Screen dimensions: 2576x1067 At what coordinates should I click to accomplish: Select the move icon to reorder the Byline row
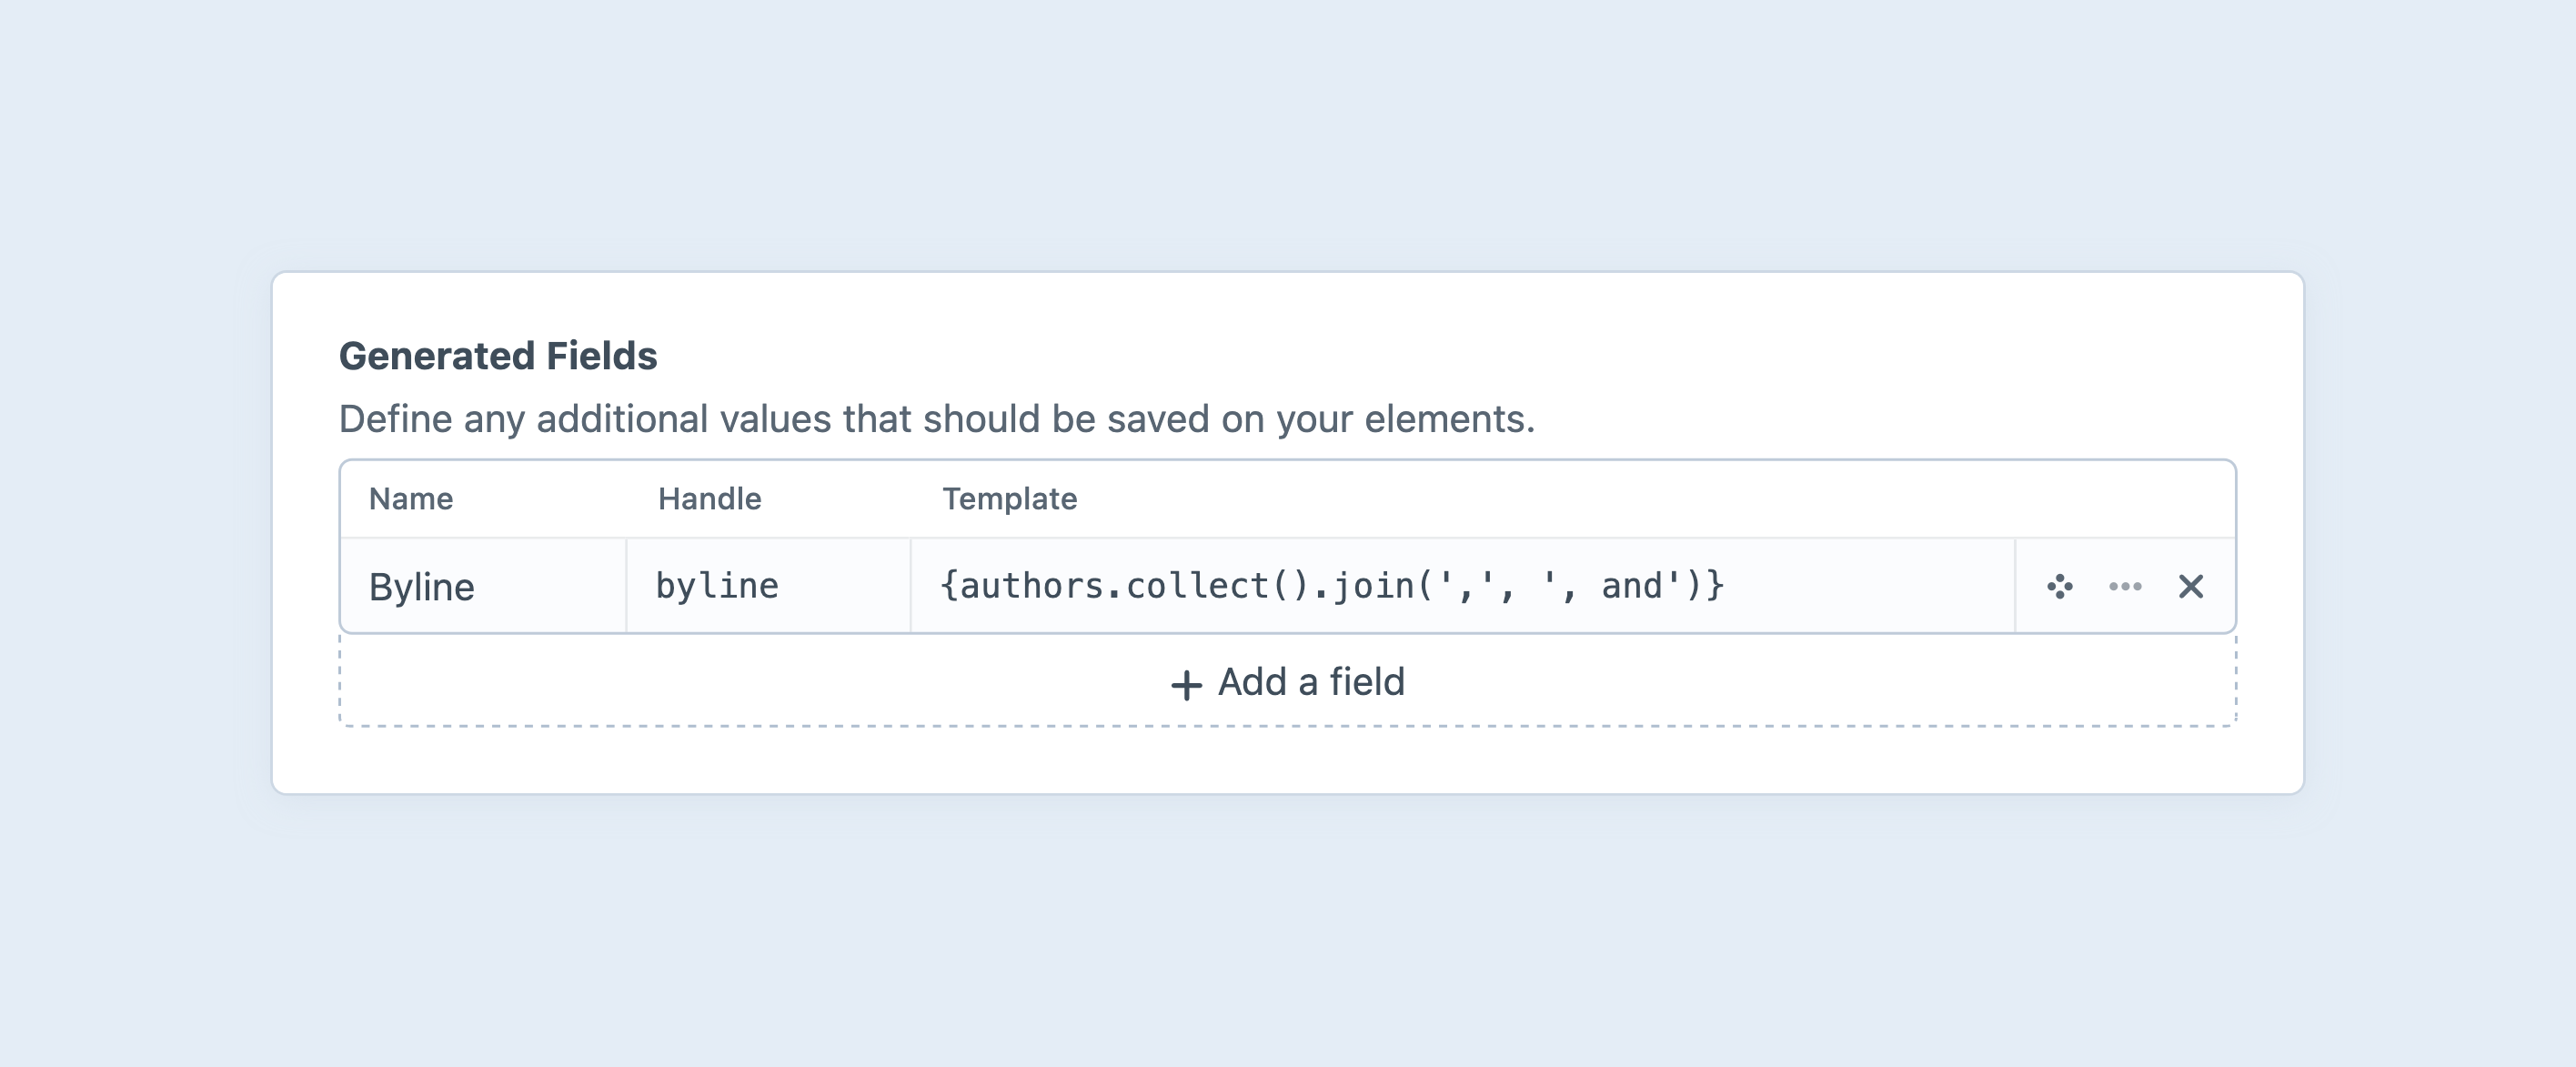coord(2059,587)
